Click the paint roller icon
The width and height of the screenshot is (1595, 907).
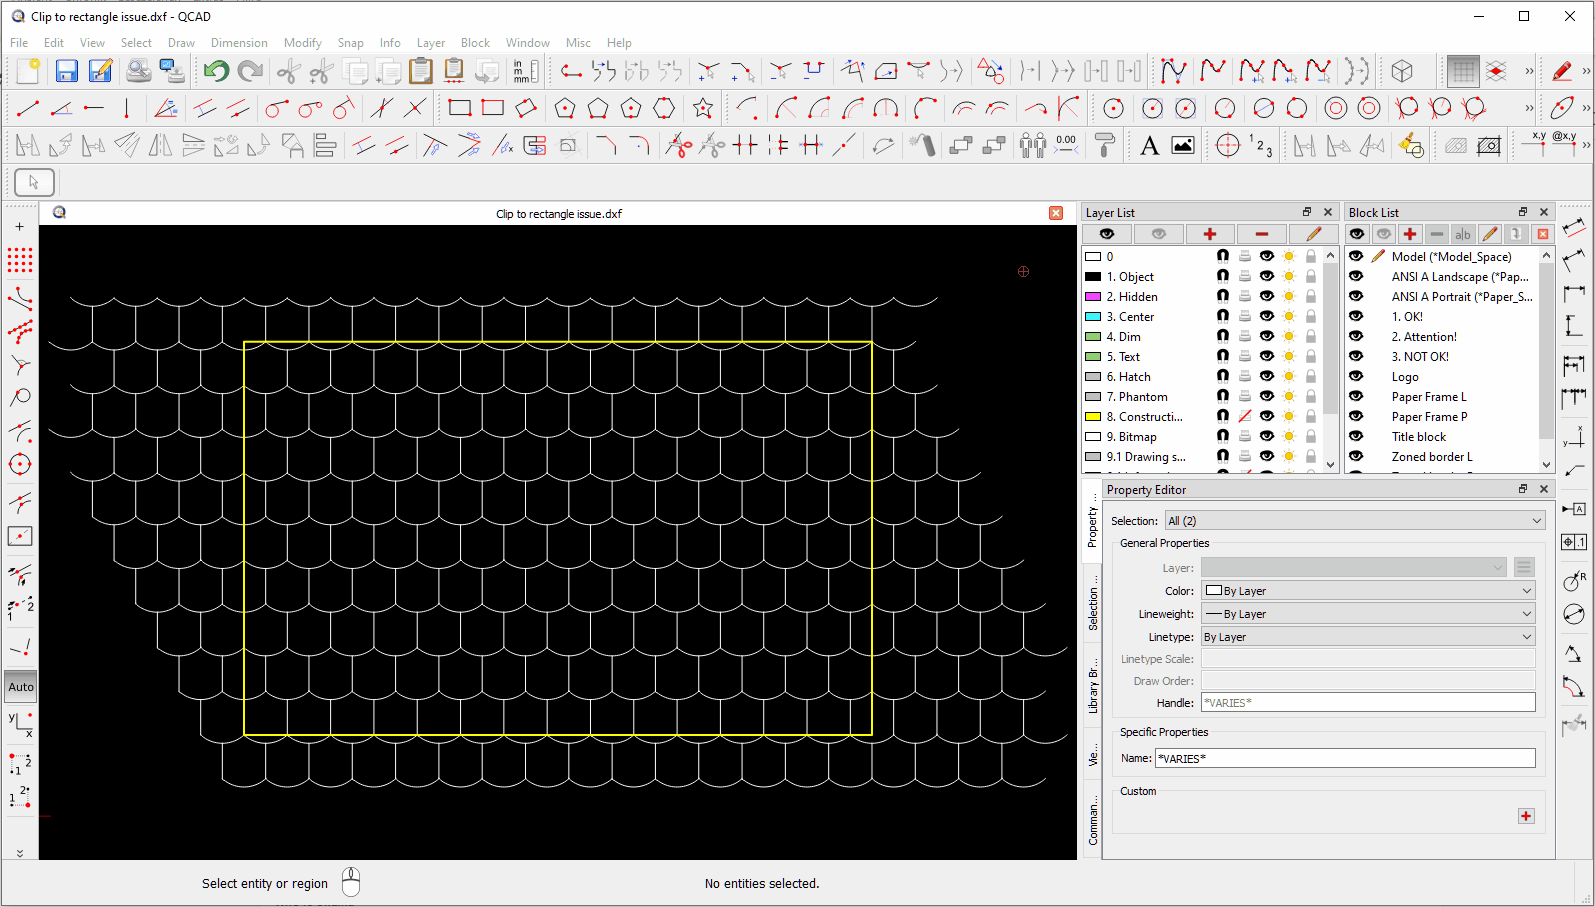[1105, 146]
